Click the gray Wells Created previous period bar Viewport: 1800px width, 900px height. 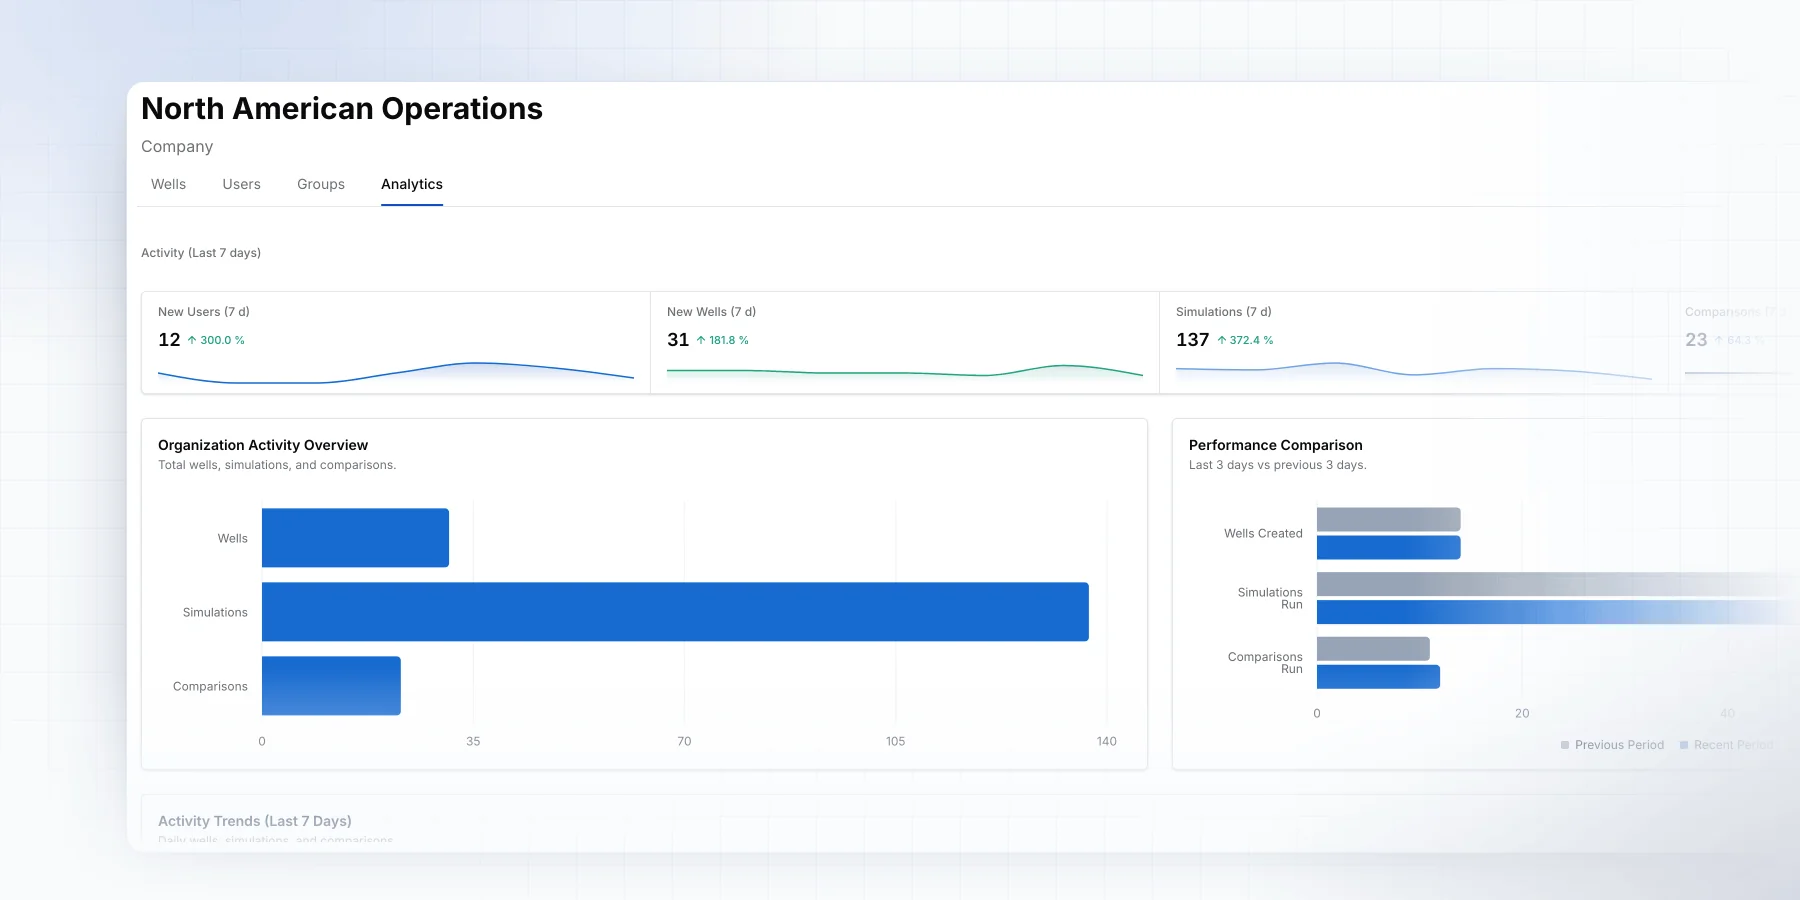(1388, 519)
